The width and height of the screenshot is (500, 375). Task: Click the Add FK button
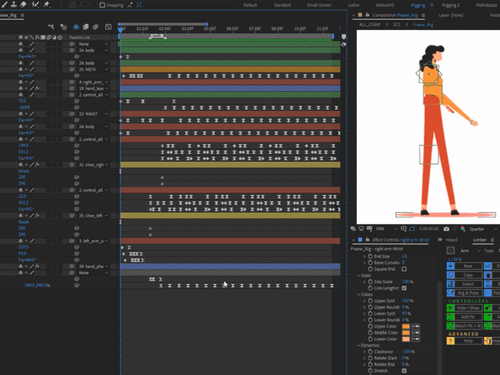[464, 317]
